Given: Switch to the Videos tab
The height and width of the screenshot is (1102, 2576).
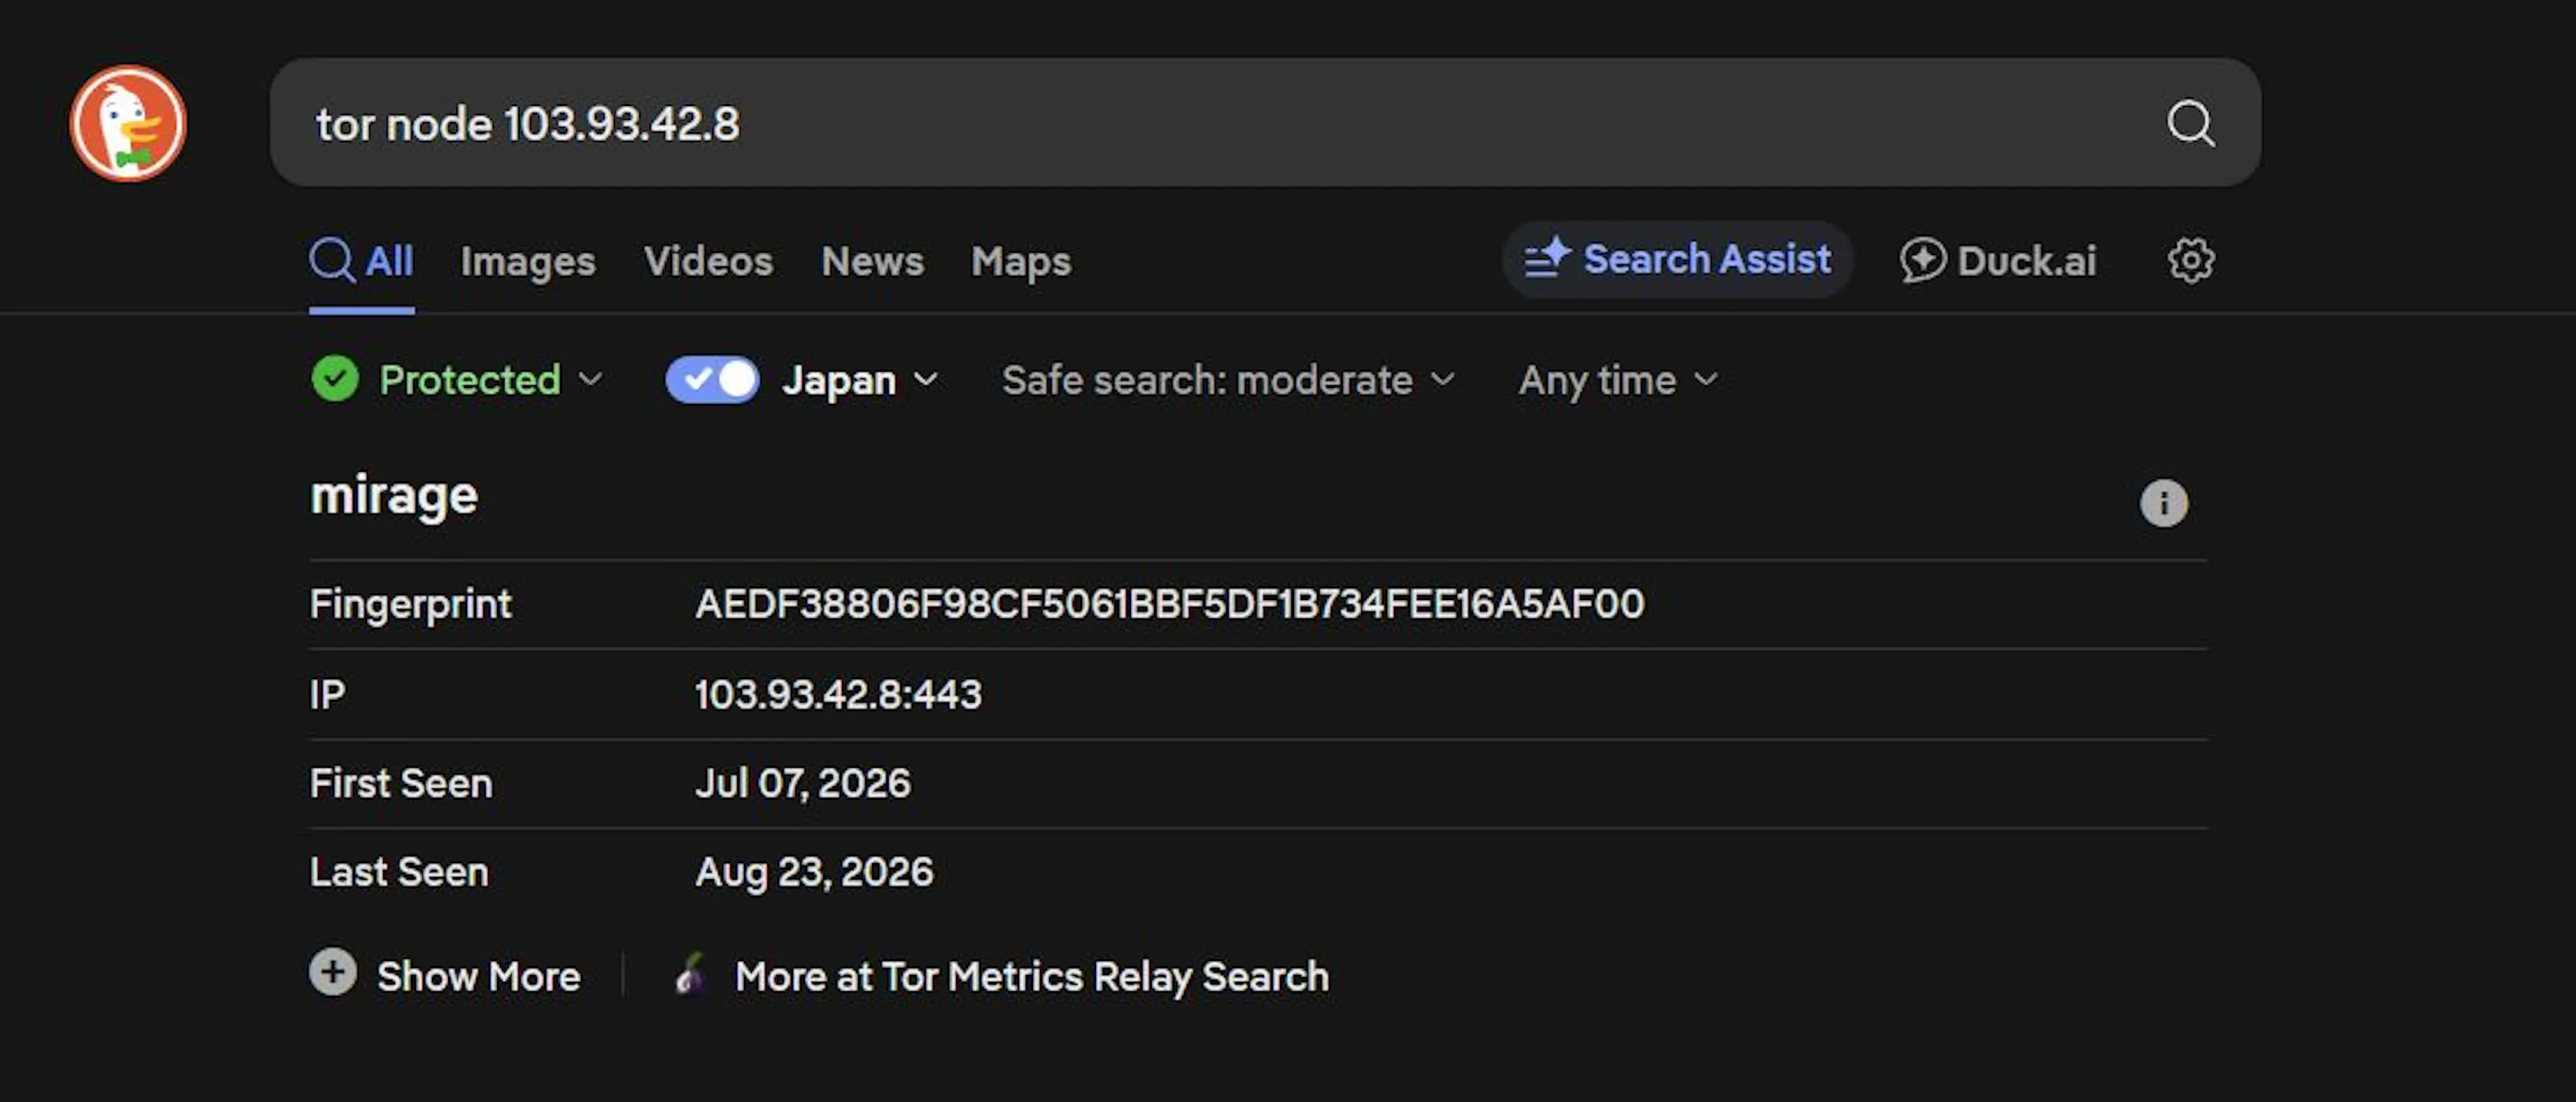Looking at the screenshot, I should 708,261.
